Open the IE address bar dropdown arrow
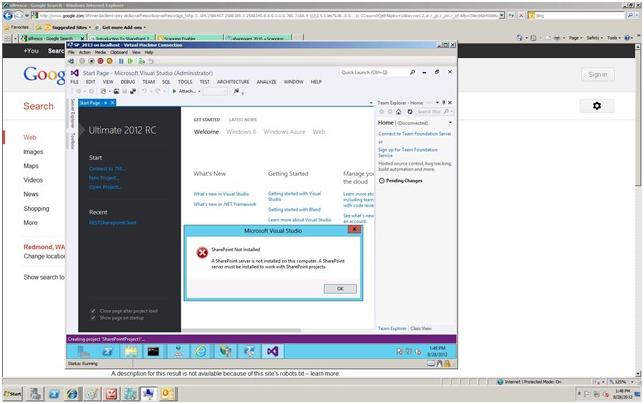 pos(501,15)
